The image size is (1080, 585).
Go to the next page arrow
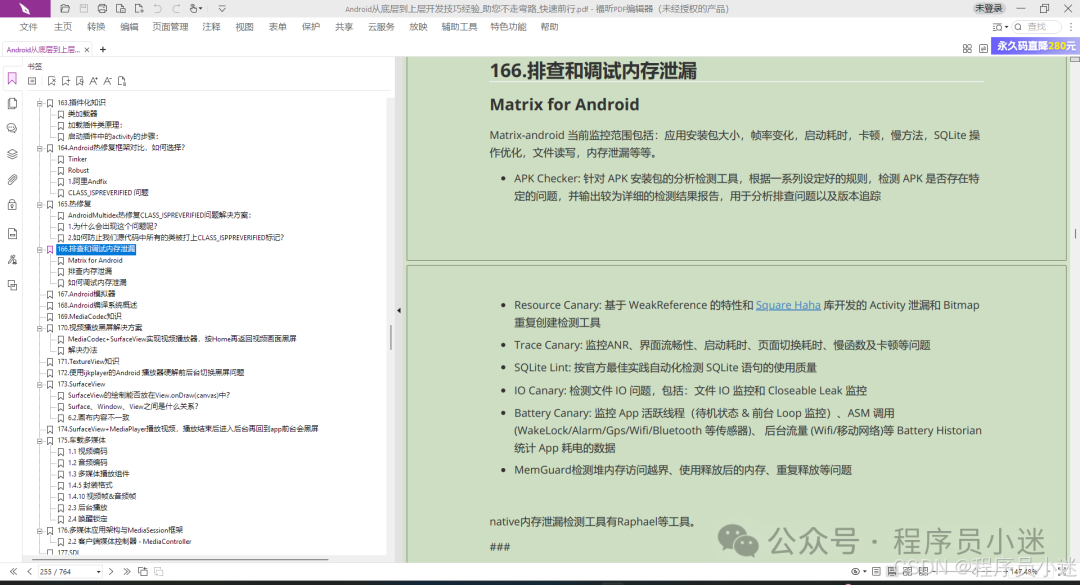111,571
